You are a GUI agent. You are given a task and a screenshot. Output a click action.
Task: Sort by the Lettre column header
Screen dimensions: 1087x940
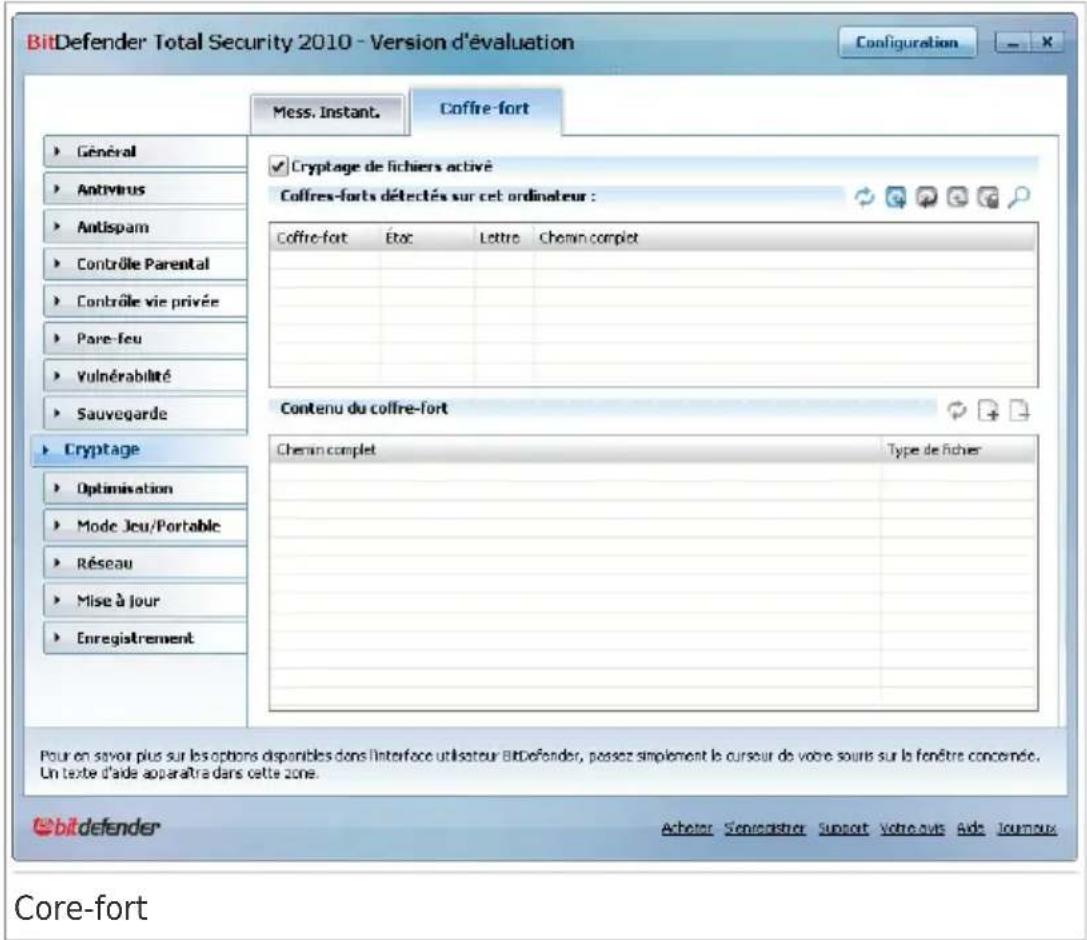tap(504, 238)
